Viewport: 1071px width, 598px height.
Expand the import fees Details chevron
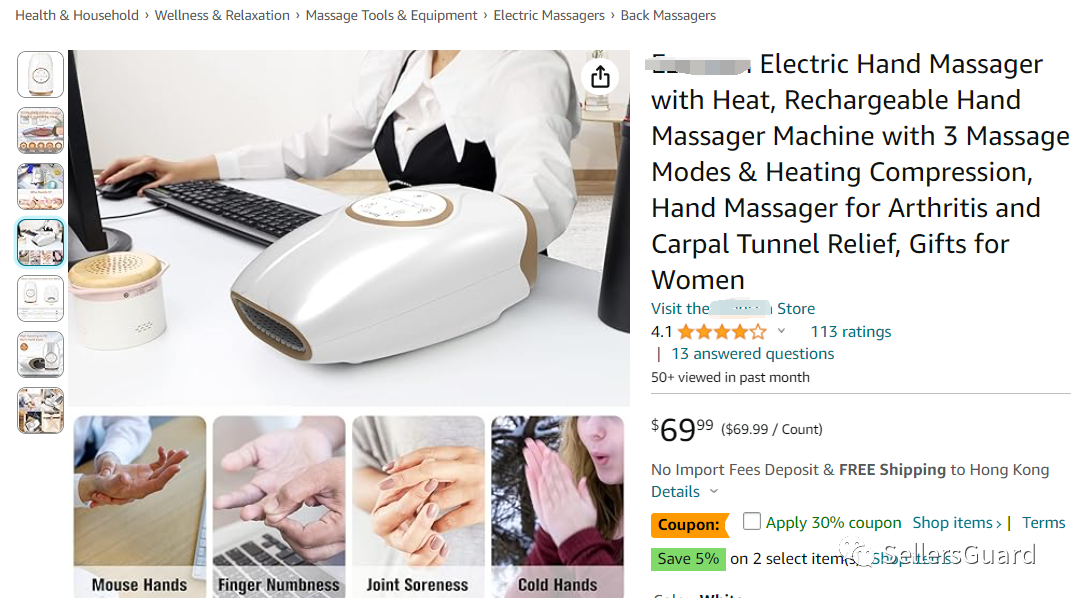point(714,491)
